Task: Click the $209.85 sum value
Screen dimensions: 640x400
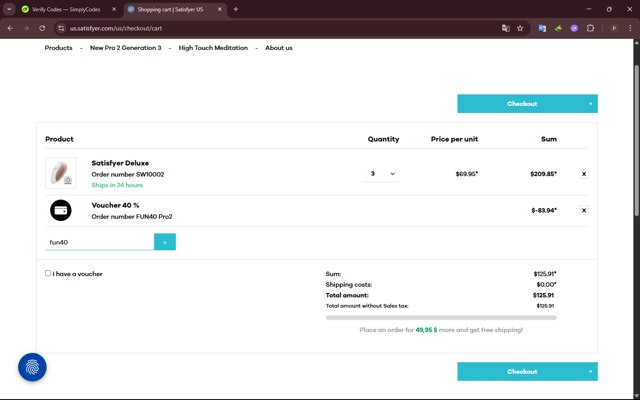Action: [543, 174]
